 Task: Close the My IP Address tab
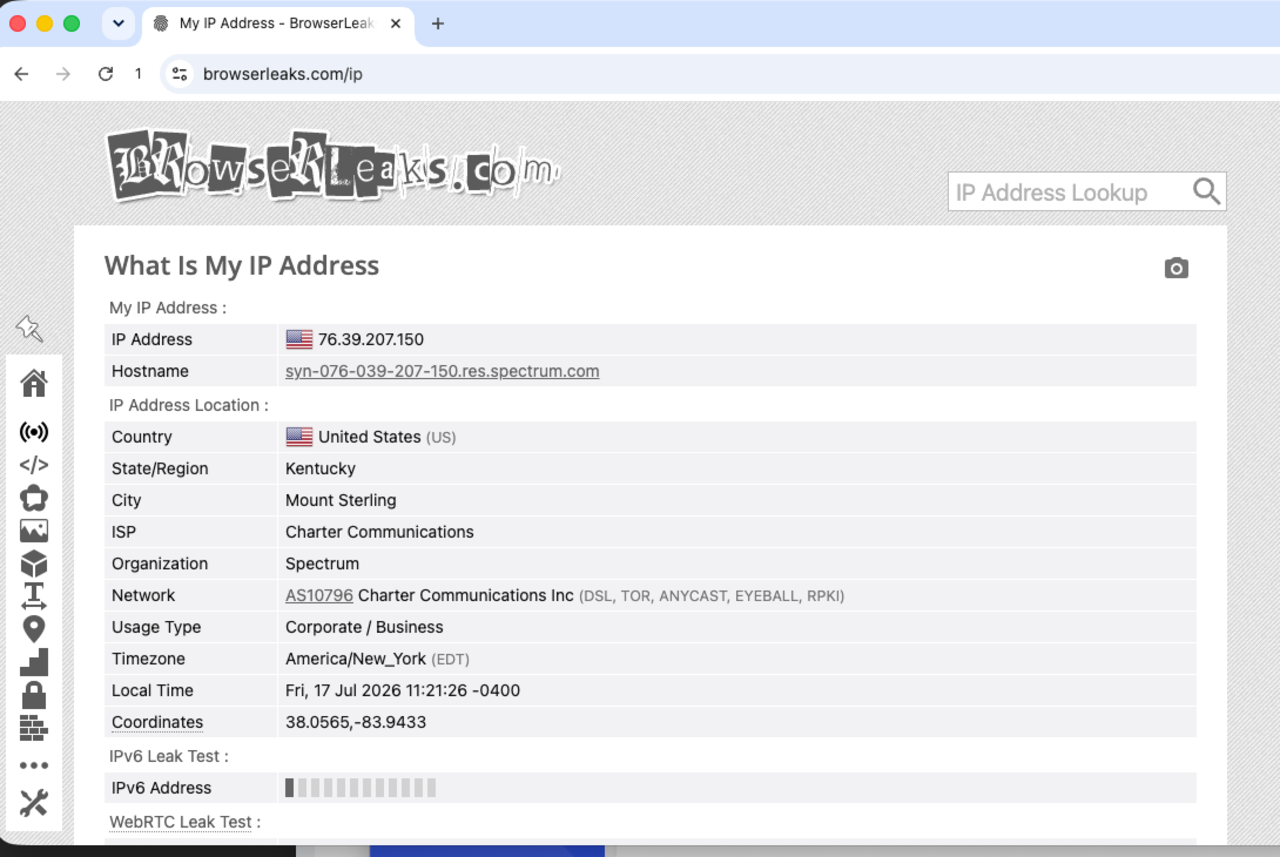396,24
